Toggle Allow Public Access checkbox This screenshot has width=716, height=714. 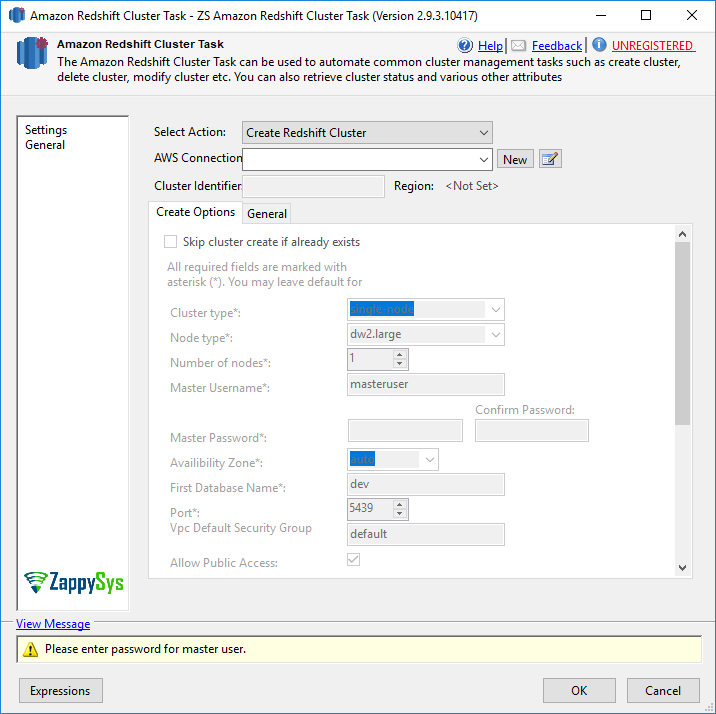coord(353,559)
